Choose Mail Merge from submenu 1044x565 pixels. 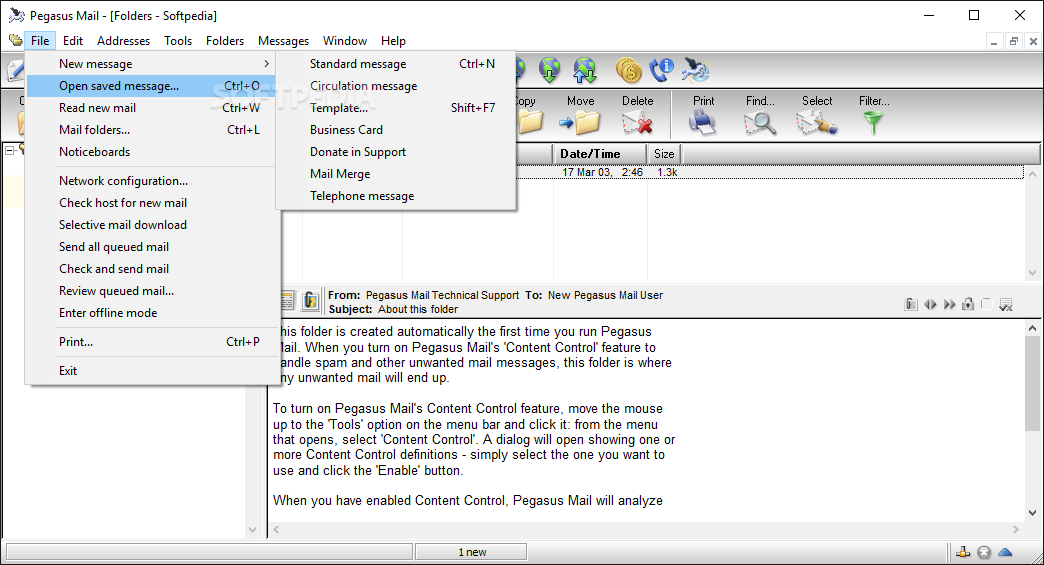[396, 174]
